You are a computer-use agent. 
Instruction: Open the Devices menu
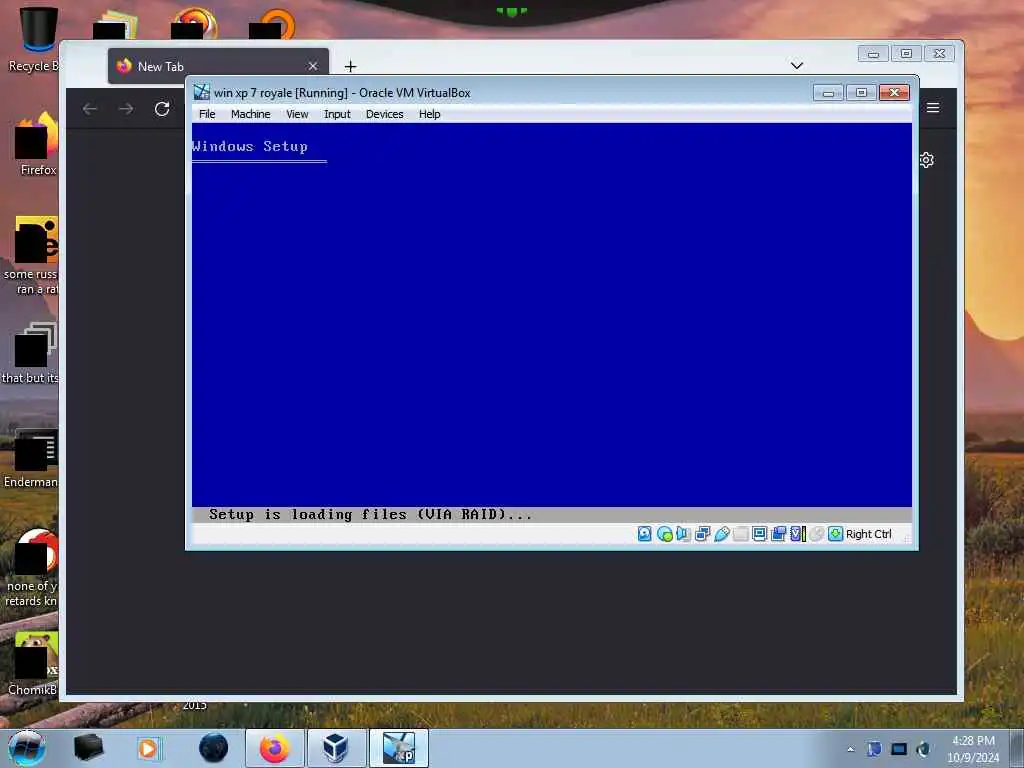[x=384, y=114]
